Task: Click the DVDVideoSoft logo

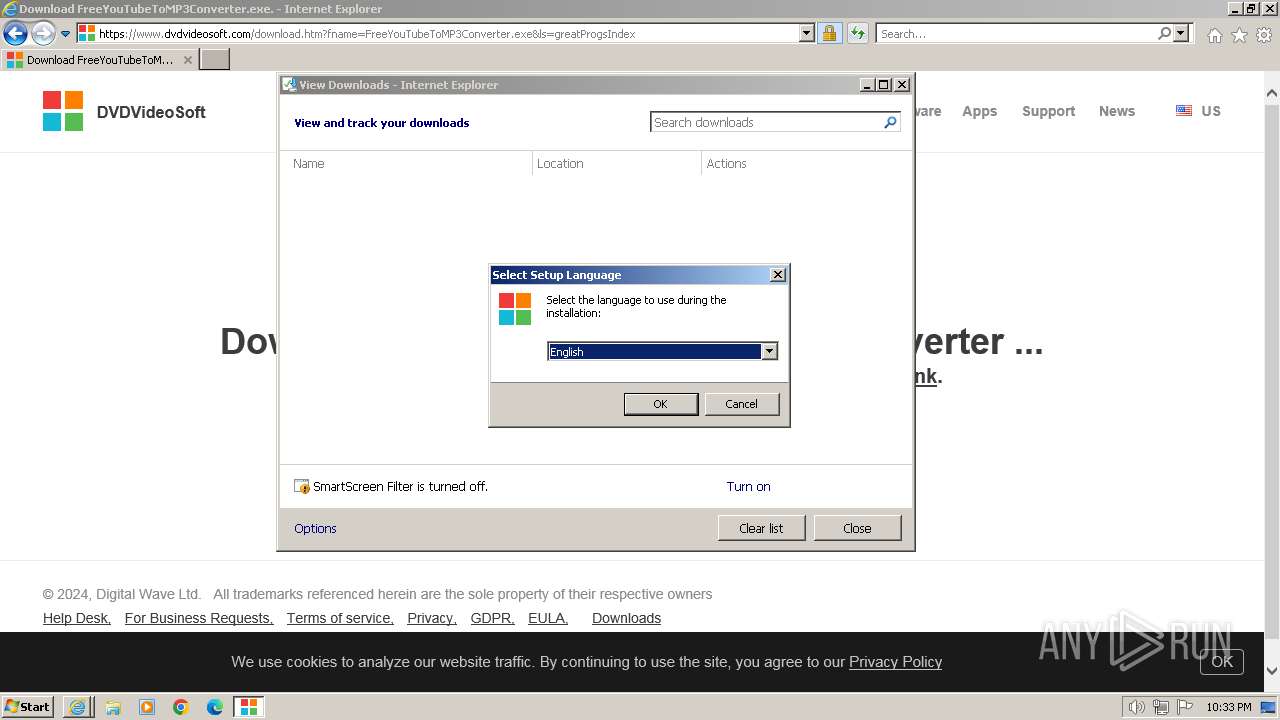Action: (124, 111)
